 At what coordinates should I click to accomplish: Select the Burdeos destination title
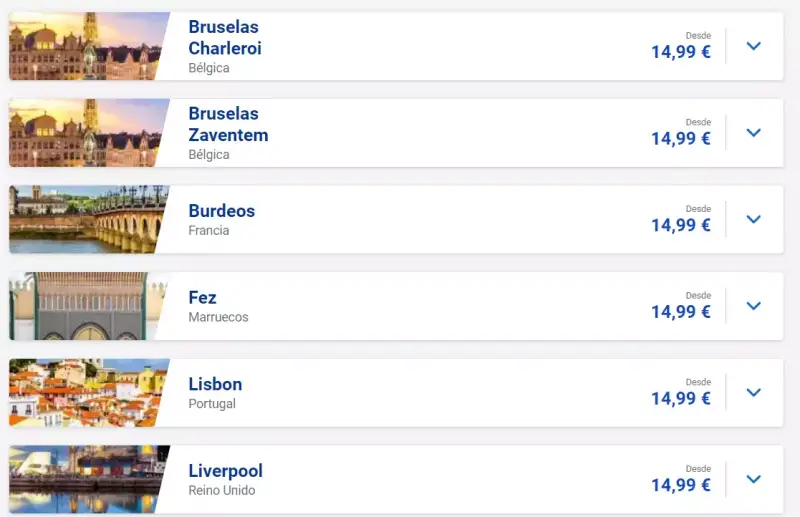coord(221,211)
